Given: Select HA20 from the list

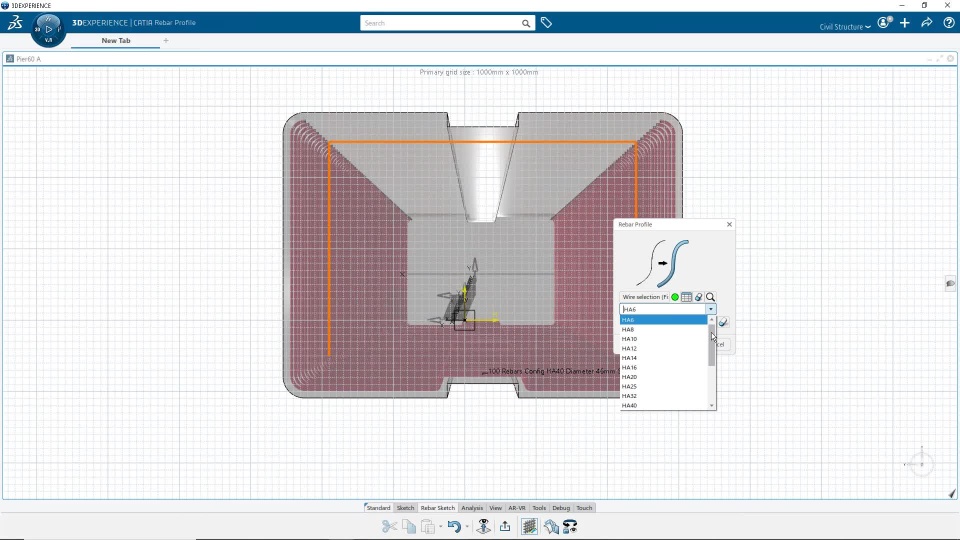Looking at the screenshot, I should click(x=664, y=377).
